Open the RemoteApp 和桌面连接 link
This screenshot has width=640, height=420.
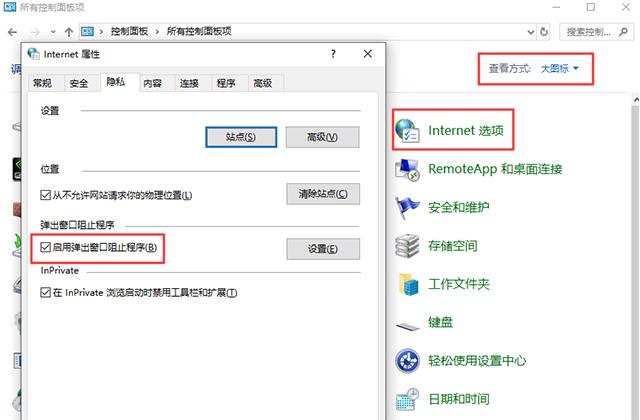tap(495, 169)
